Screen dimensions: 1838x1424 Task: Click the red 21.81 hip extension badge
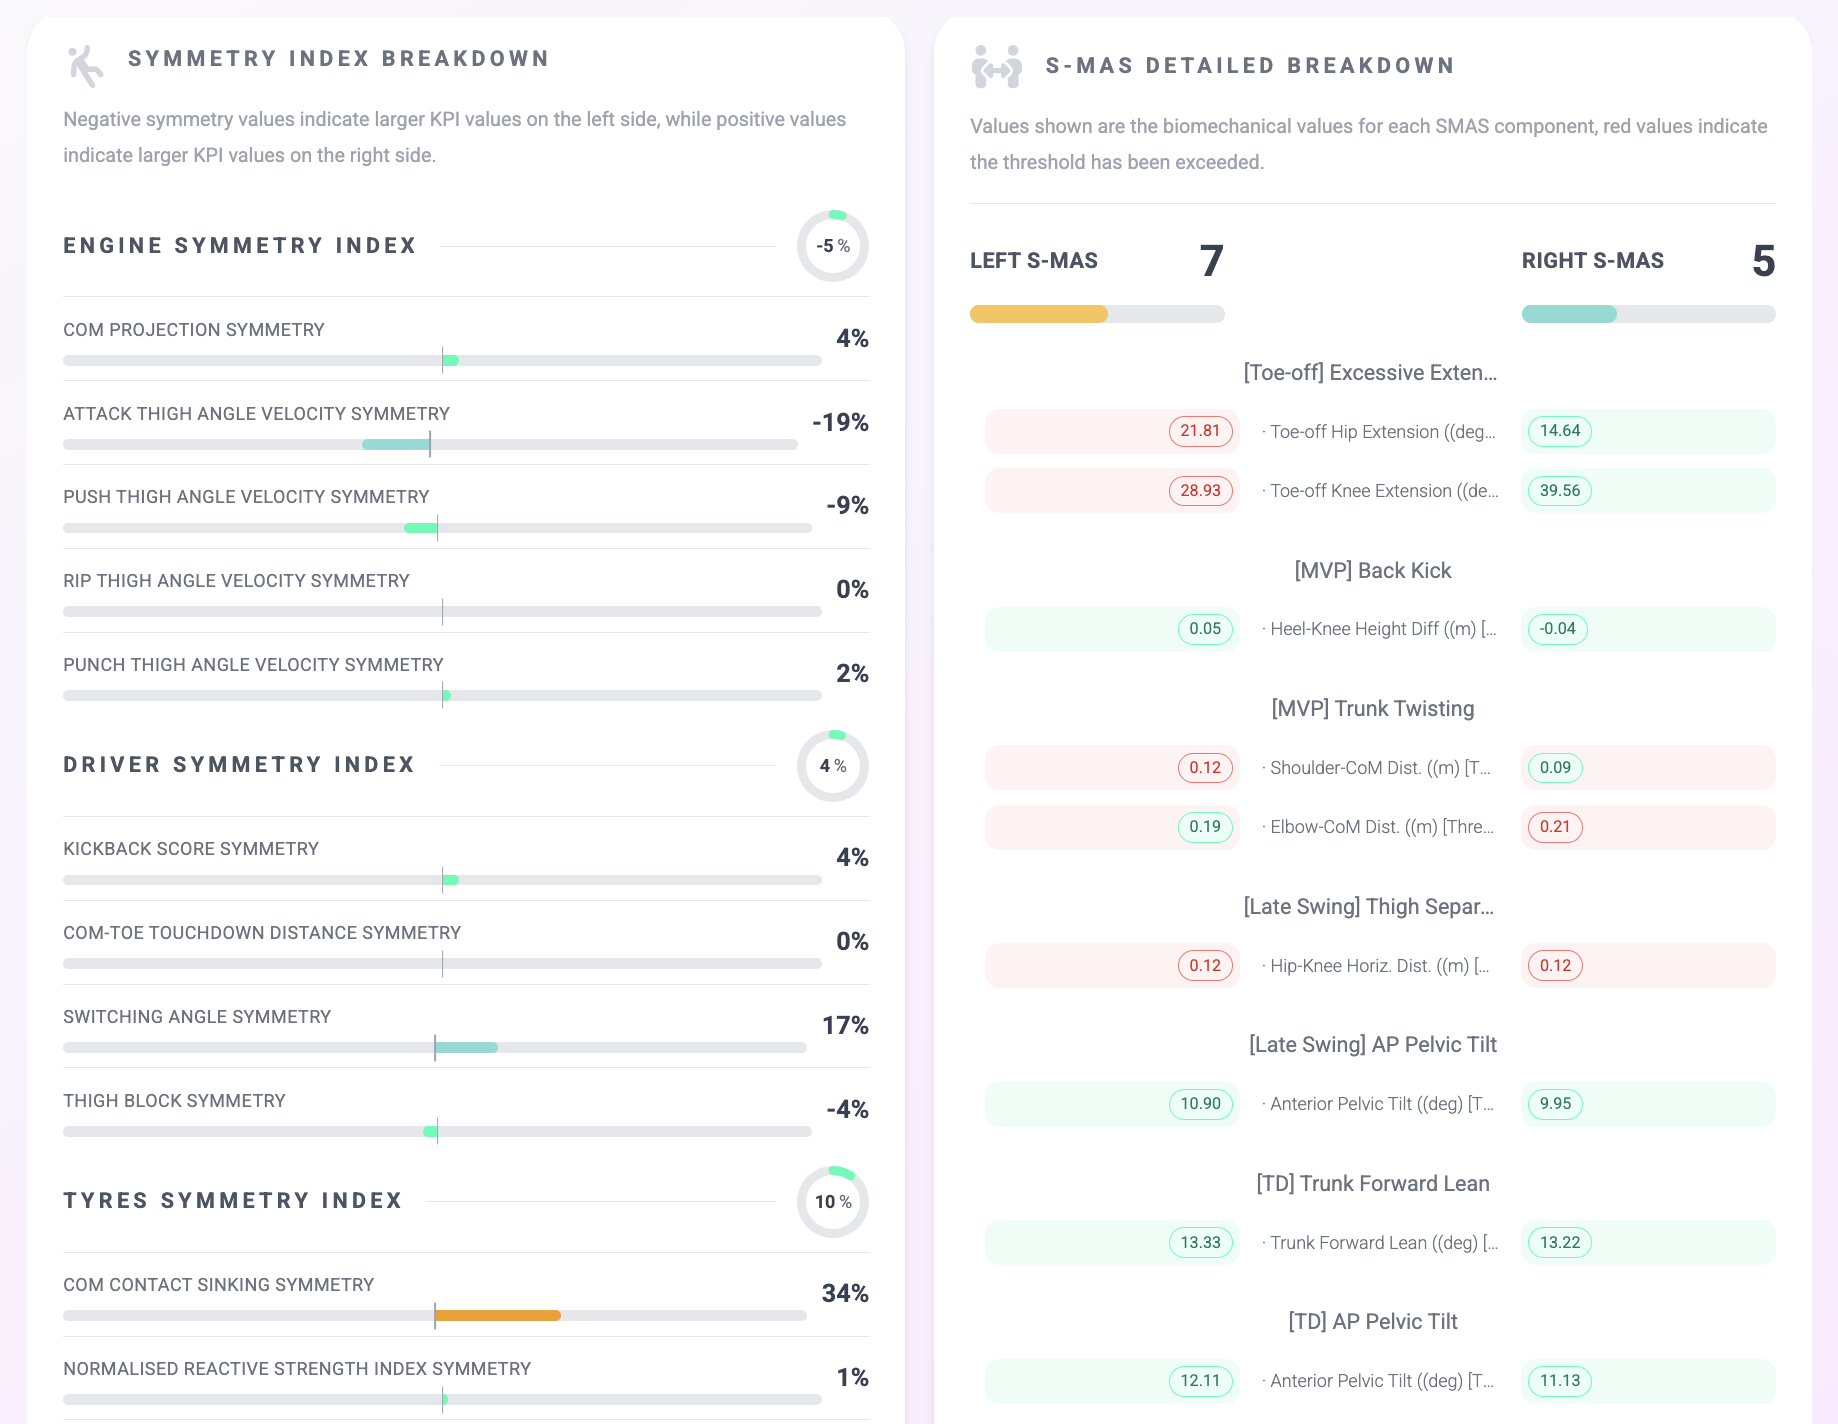pos(1200,431)
